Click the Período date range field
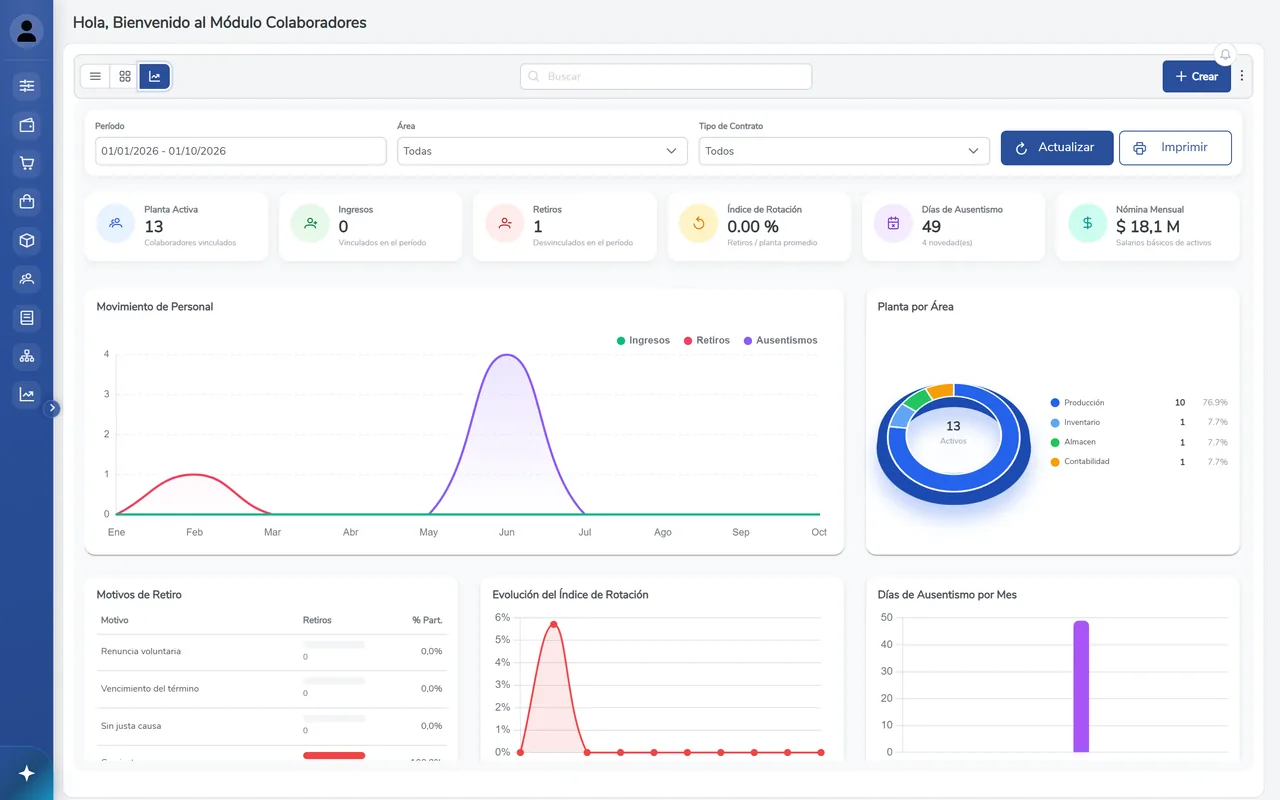Screen dimensions: 1280x800 coord(241,151)
